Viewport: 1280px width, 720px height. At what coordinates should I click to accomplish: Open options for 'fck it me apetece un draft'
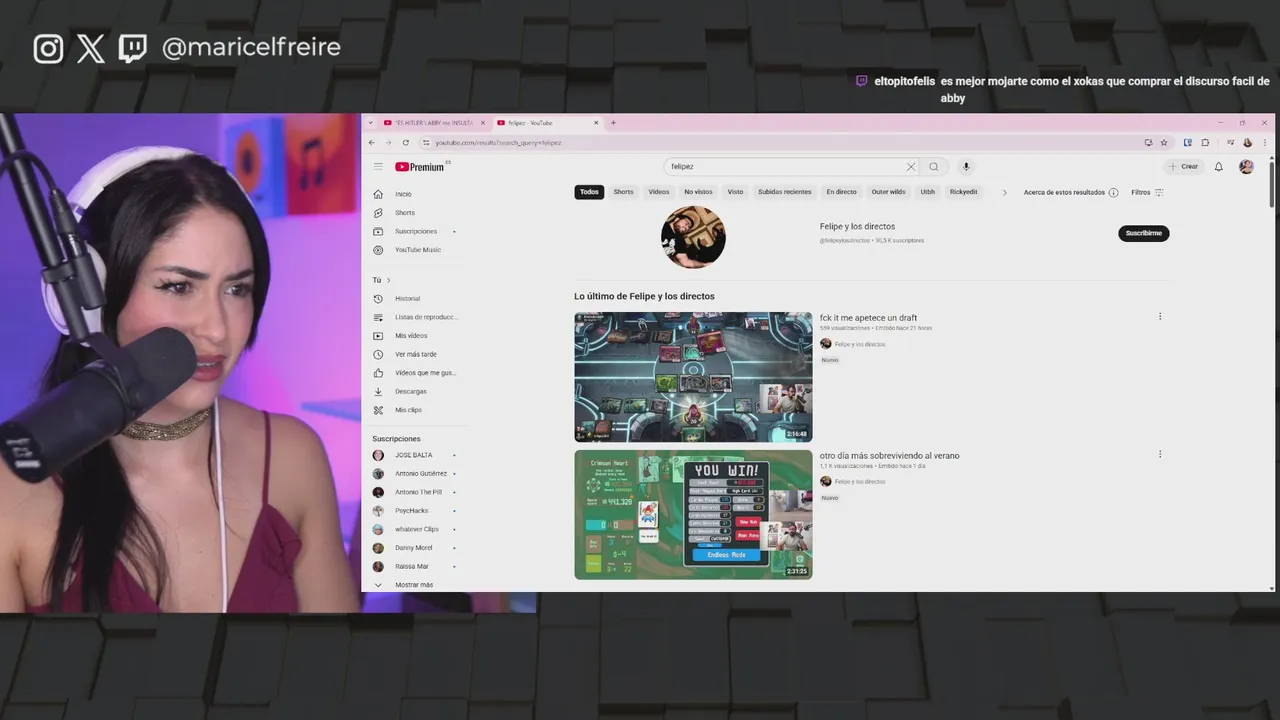click(x=1160, y=317)
